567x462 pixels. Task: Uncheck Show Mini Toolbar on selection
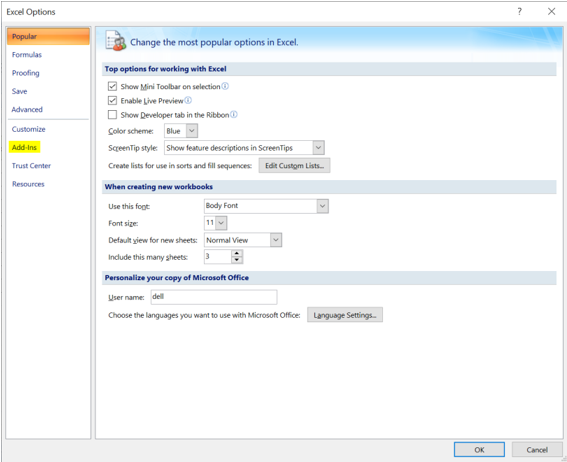tap(112, 86)
